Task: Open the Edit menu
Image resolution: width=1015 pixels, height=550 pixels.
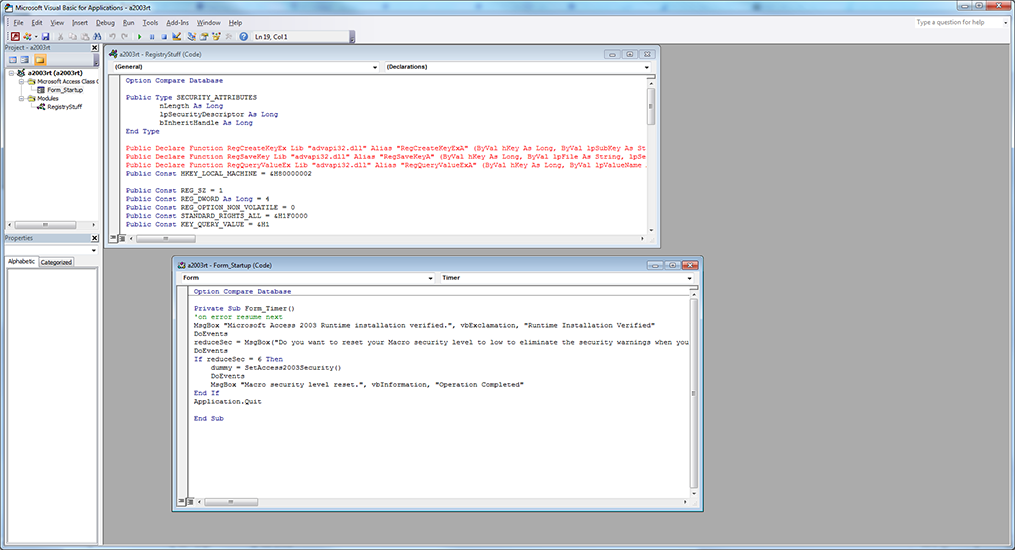Action: [37, 23]
